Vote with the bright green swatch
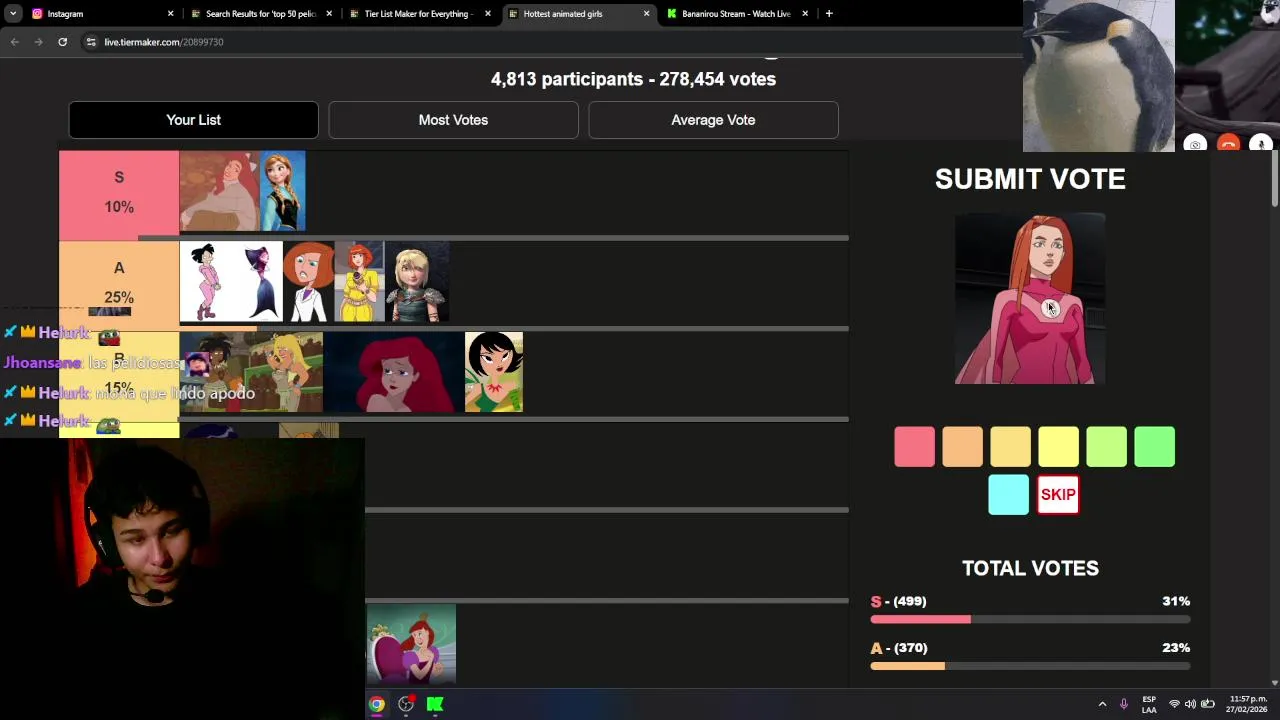1280x720 pixels. (x=1154, y=447)
